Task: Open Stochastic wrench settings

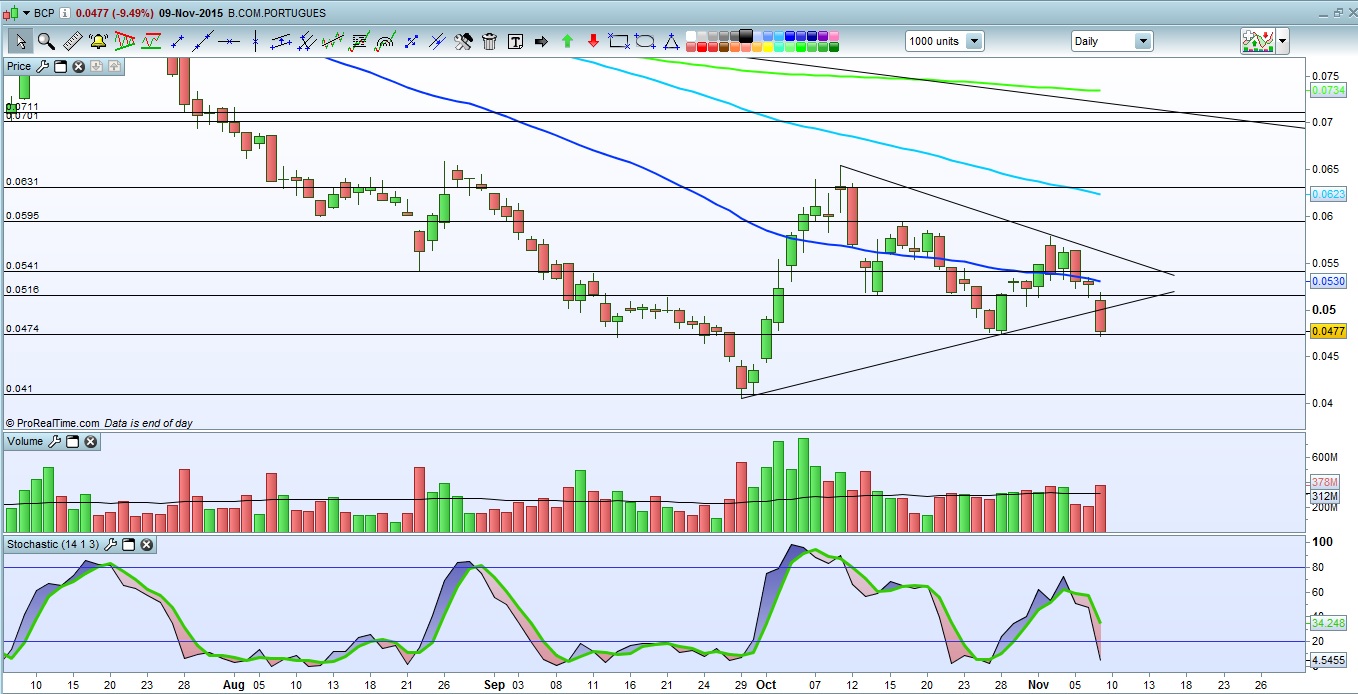Action: (x=110, y=545)
